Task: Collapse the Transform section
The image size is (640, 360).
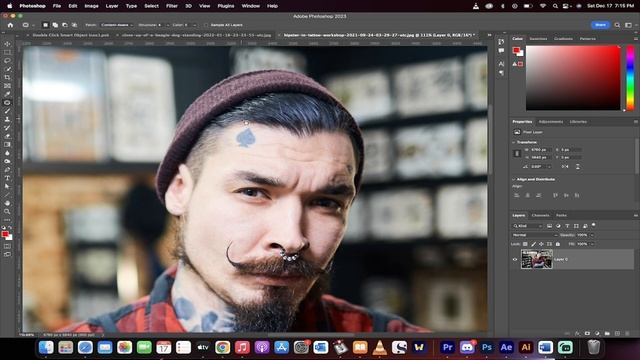Action: click(514, 142)
